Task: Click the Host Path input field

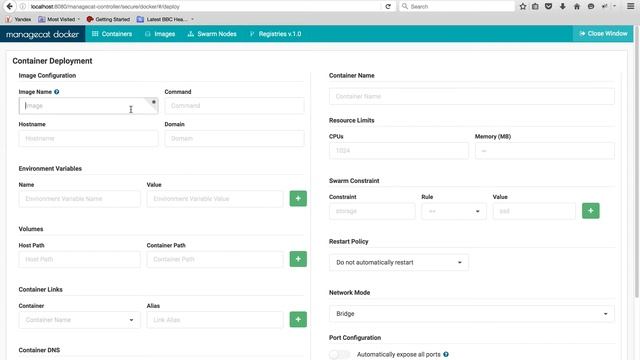Action: 80,259
